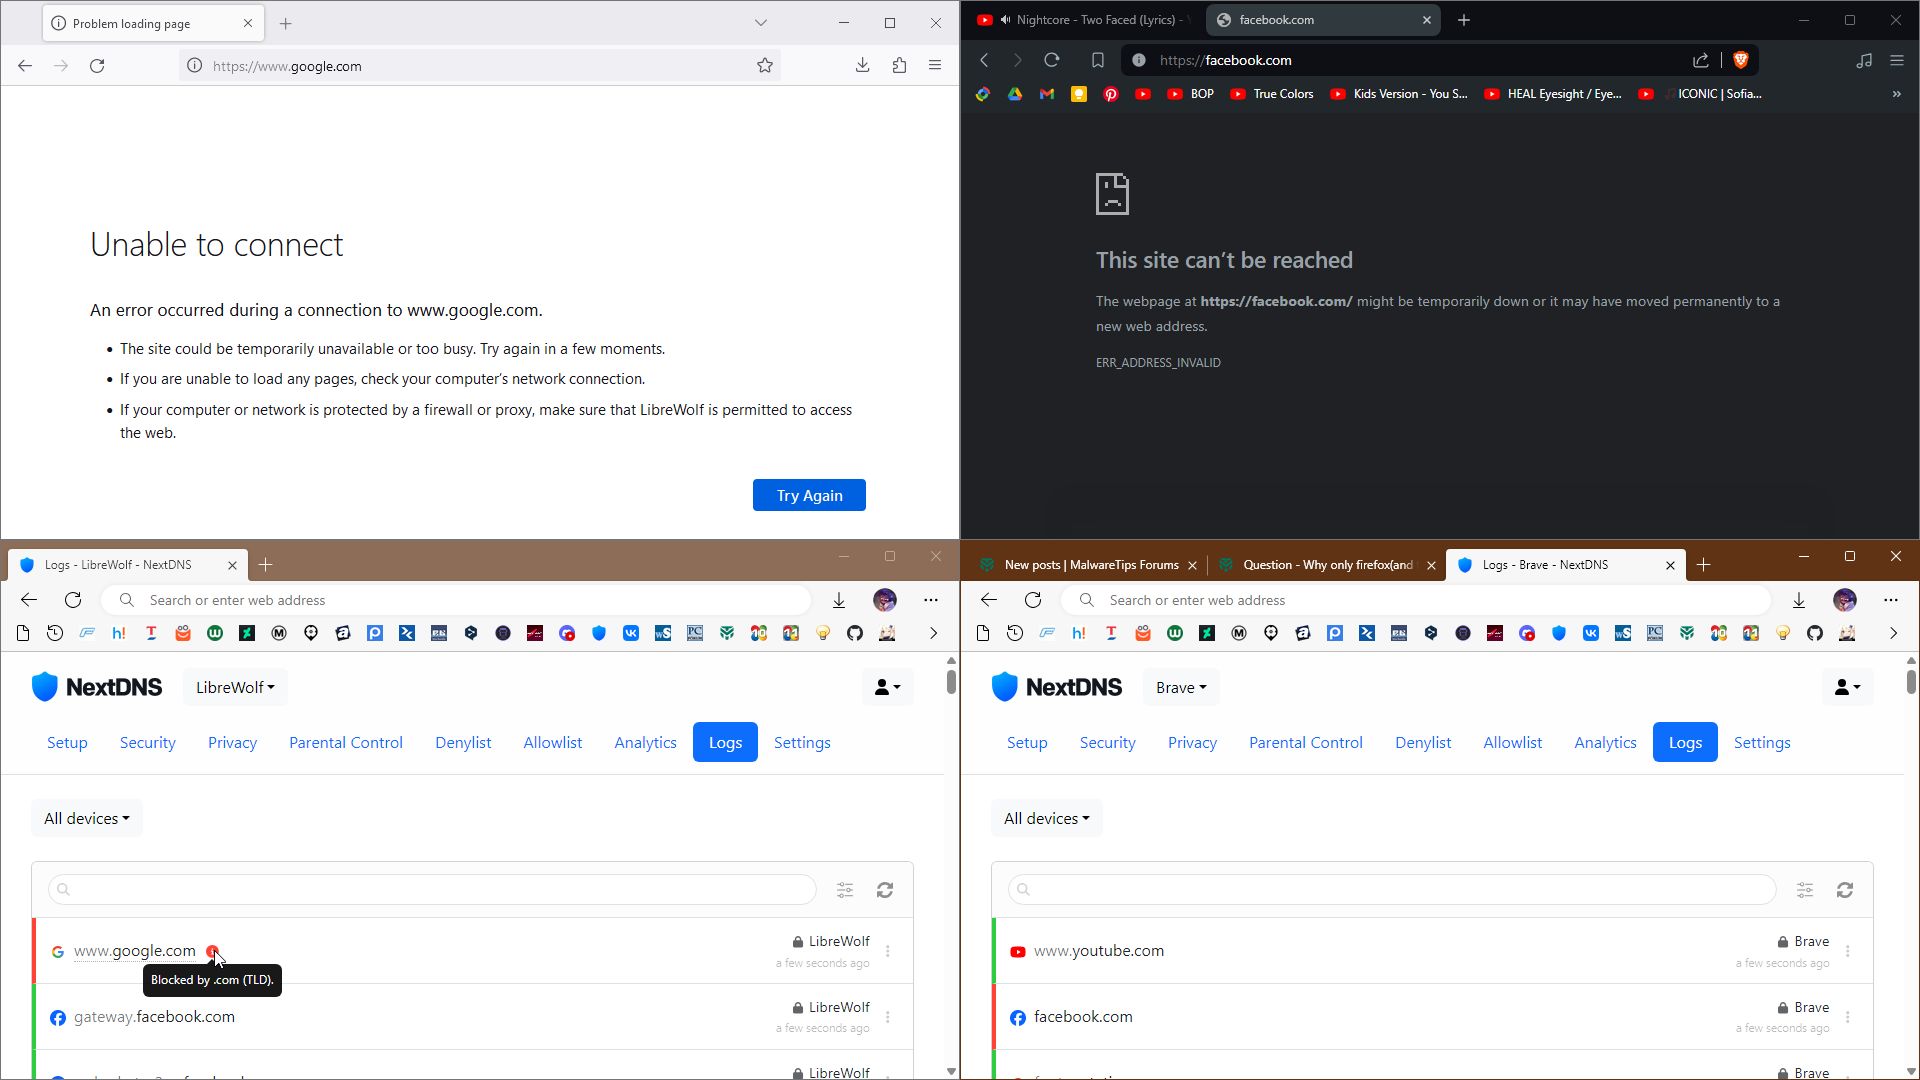Open options for the www.google.com log entry
The height and width of the screenshot is (1080, 1920).
point(888,951)
